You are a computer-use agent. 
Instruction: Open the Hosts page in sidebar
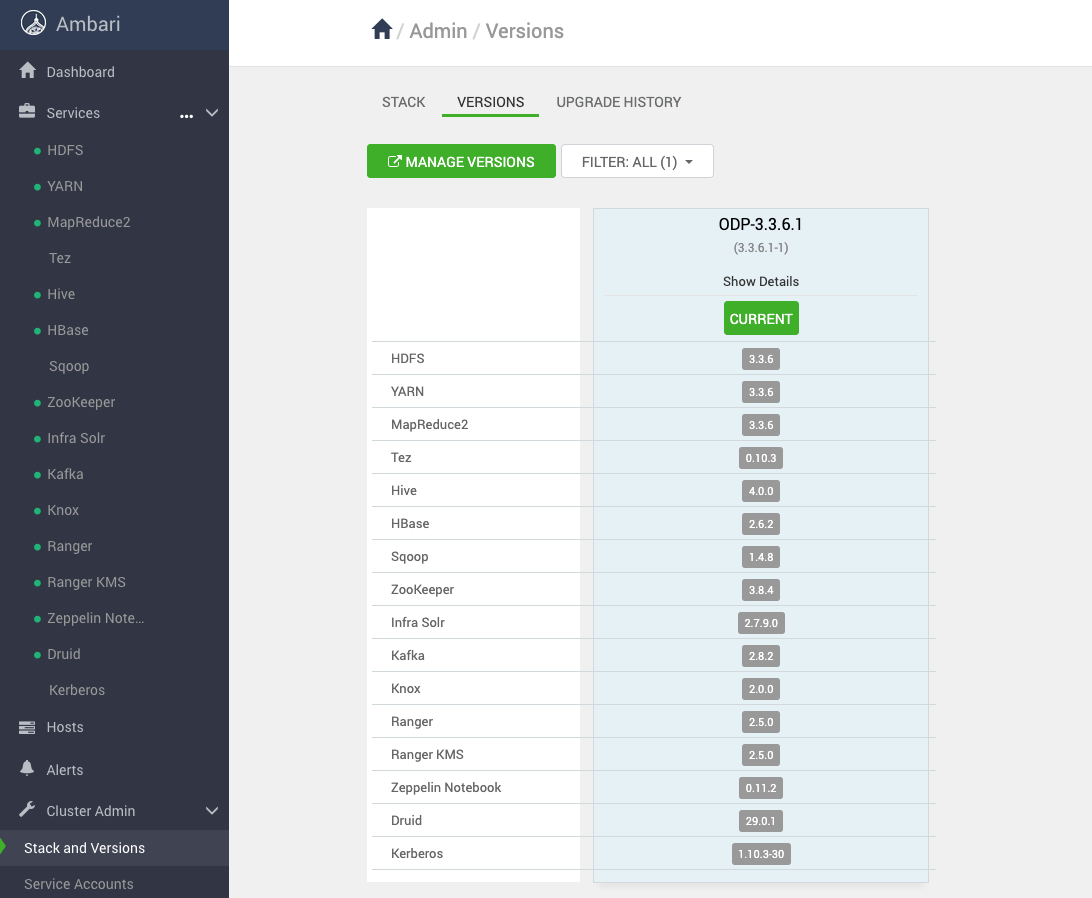pyautogui.click(x=65, y=727)
